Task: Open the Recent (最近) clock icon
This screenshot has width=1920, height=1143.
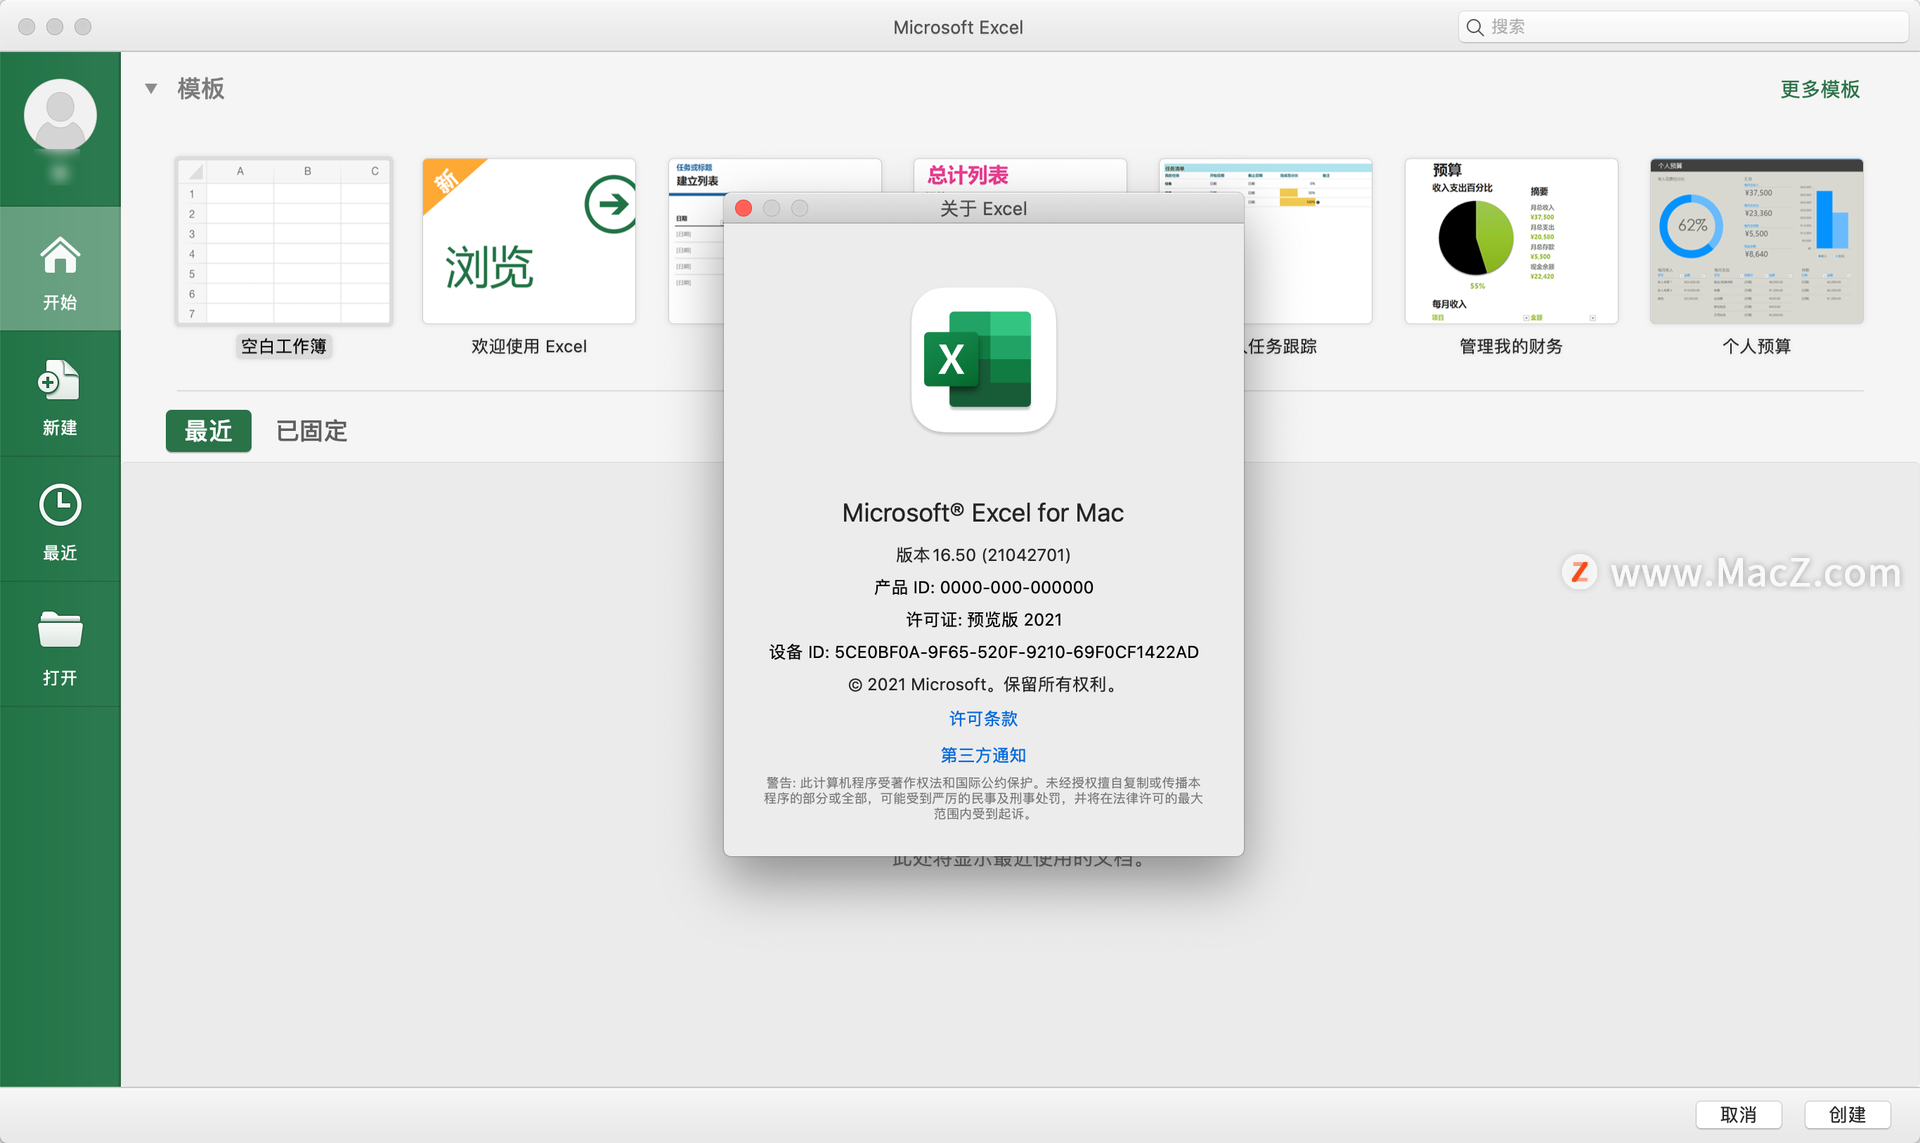Action: [x=60, y=506]
